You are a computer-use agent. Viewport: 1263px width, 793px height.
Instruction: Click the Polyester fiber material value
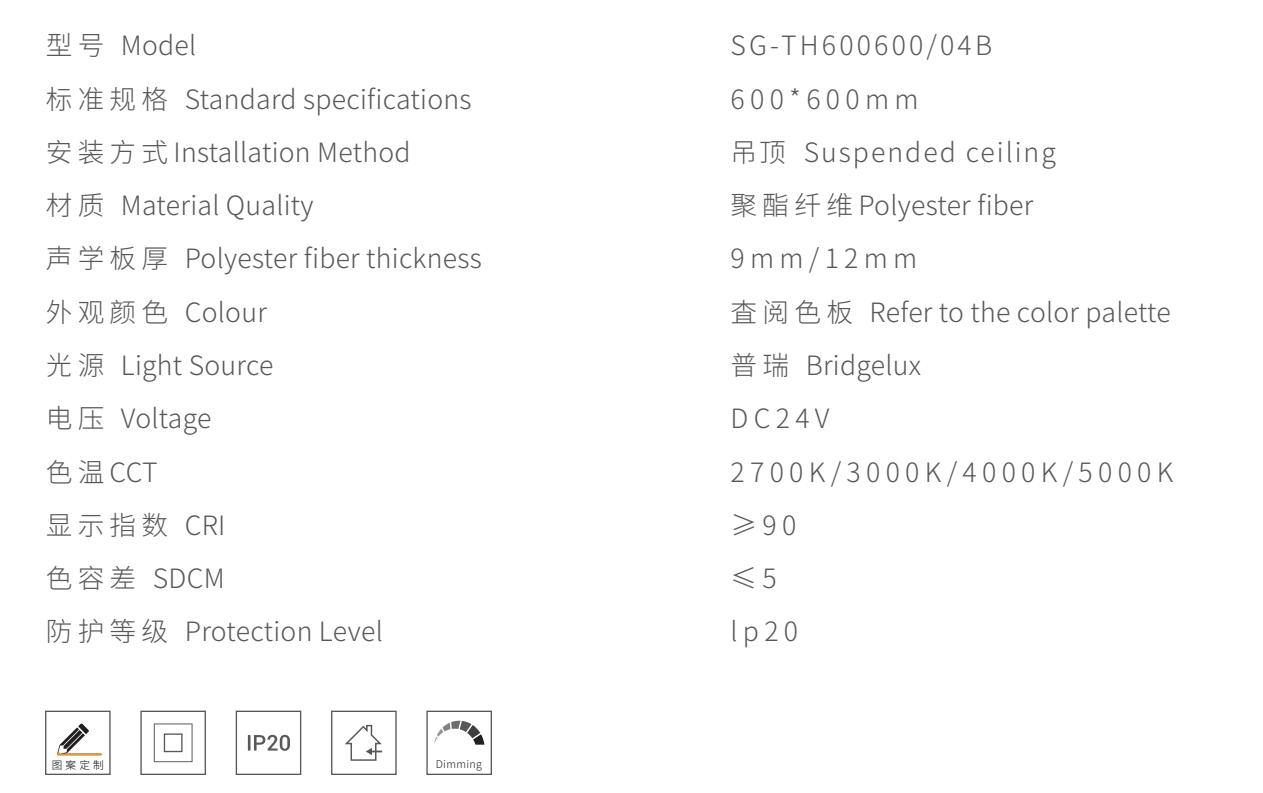945,207
